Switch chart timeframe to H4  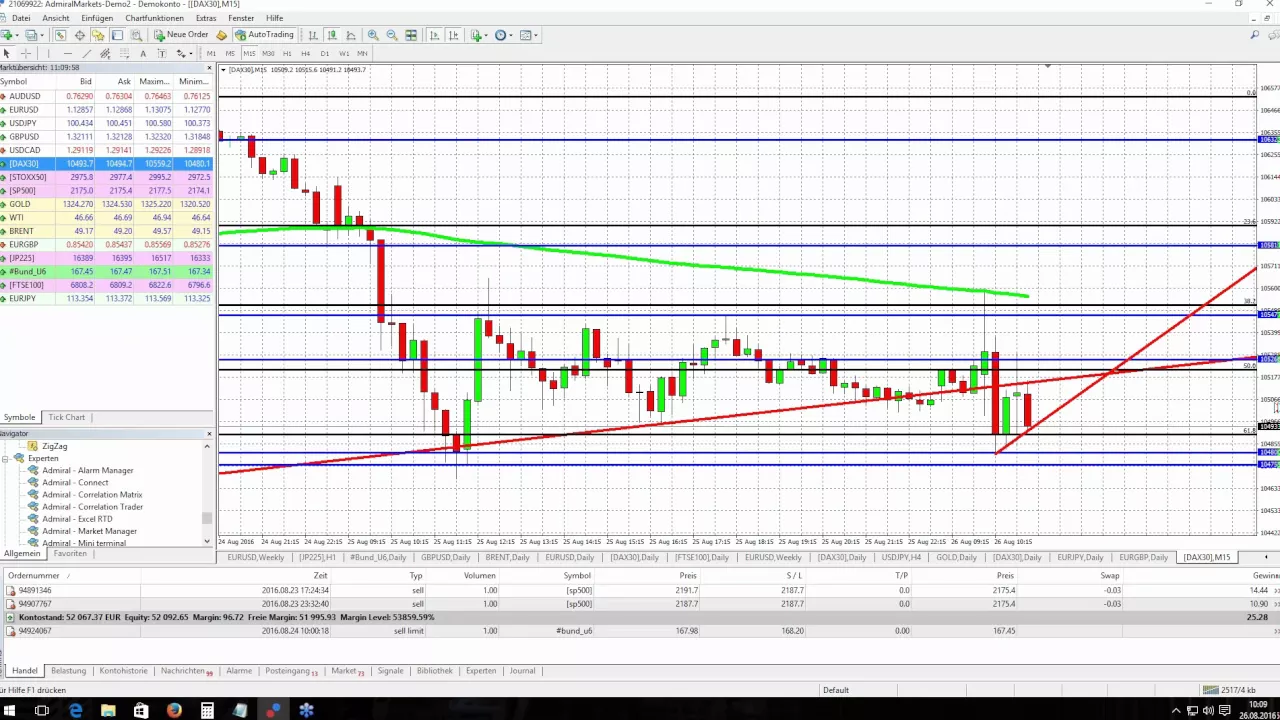(x=306, y=53)
